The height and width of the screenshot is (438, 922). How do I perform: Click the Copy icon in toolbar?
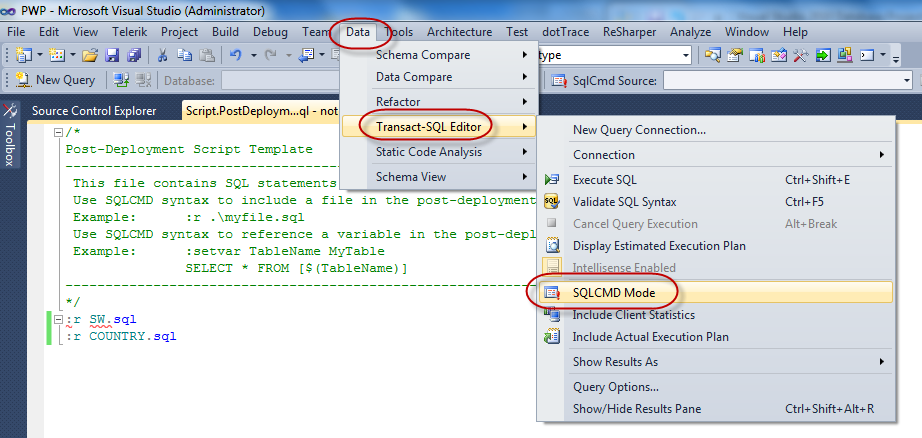coord(185,55)
